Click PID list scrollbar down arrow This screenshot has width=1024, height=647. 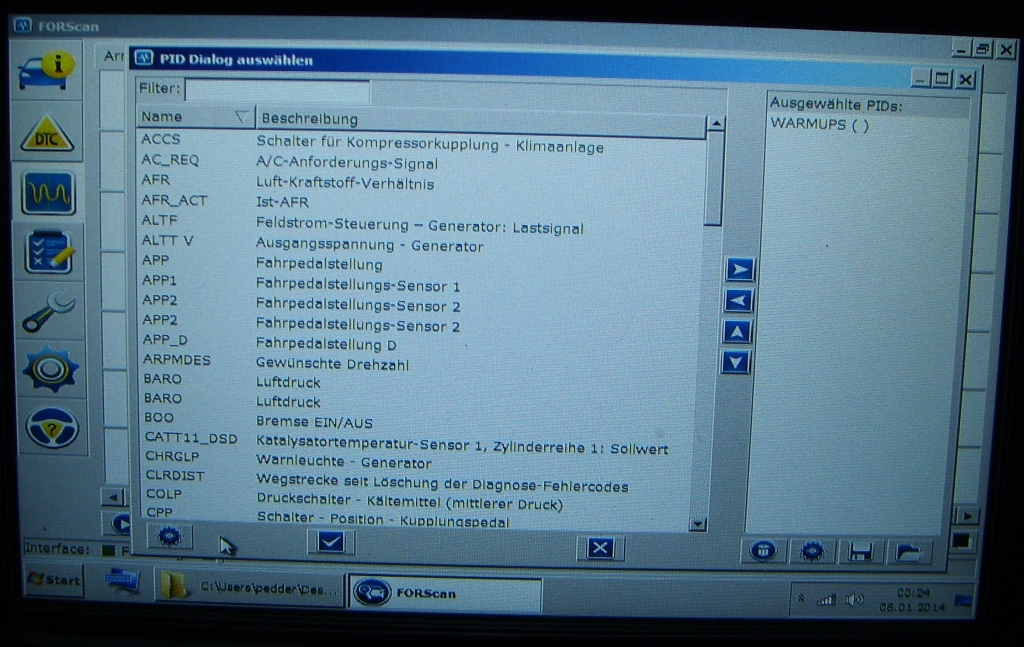tap(698, 524)
